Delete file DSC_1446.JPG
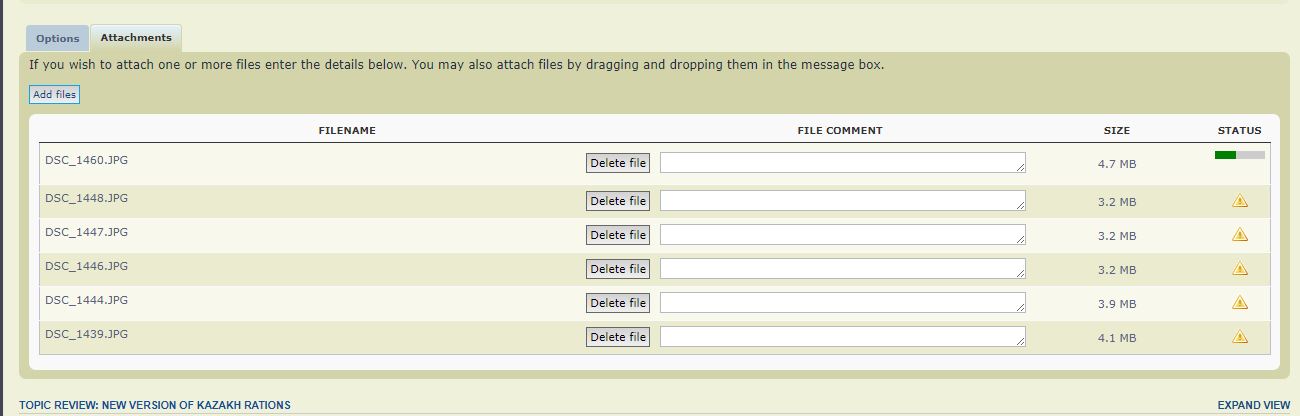This screenshot has height=416, width=1300. tap(618, 269)
